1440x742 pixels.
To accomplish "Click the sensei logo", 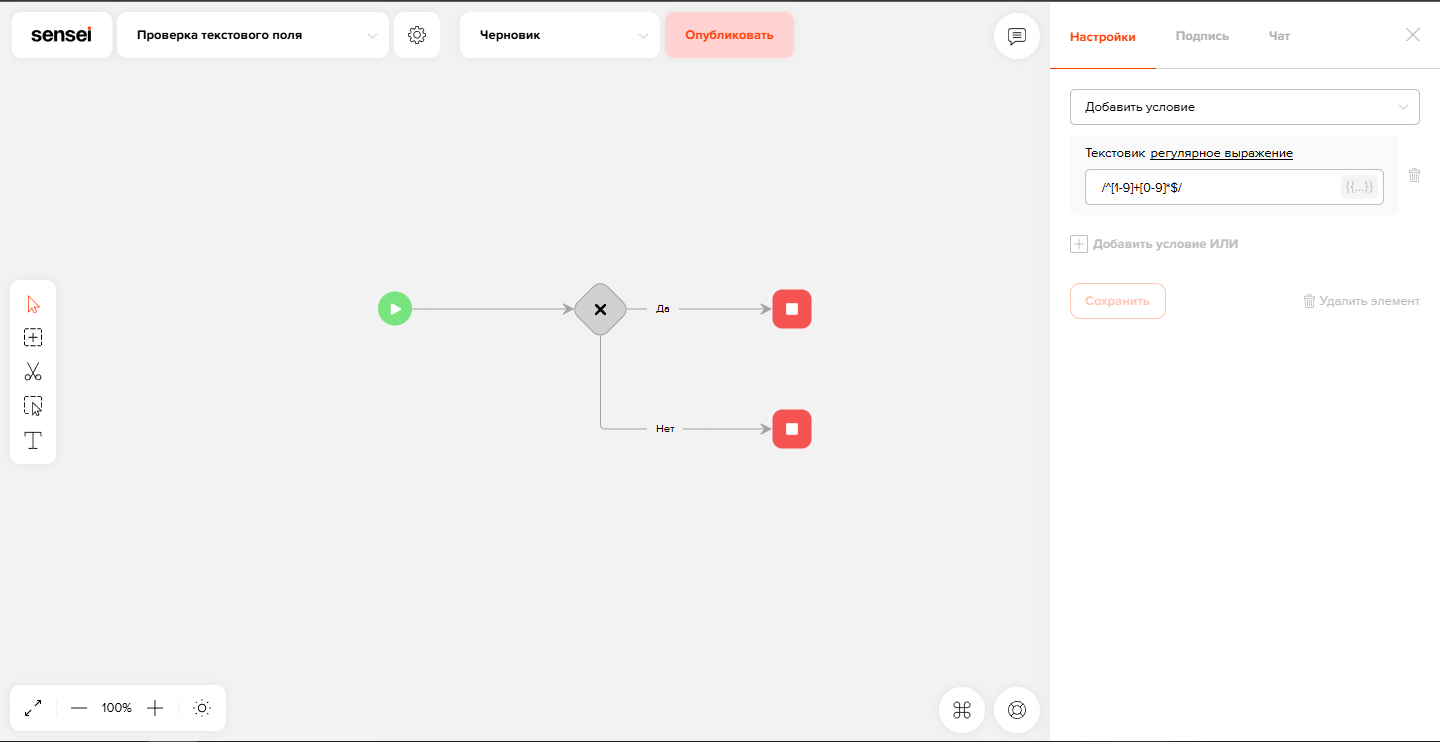I will click(61, 35).
